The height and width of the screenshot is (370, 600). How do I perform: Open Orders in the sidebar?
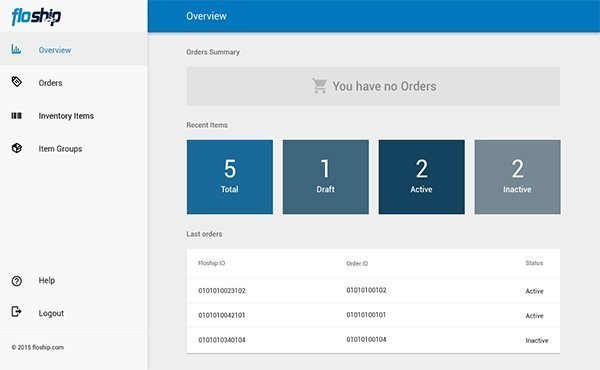pos(74,82)
